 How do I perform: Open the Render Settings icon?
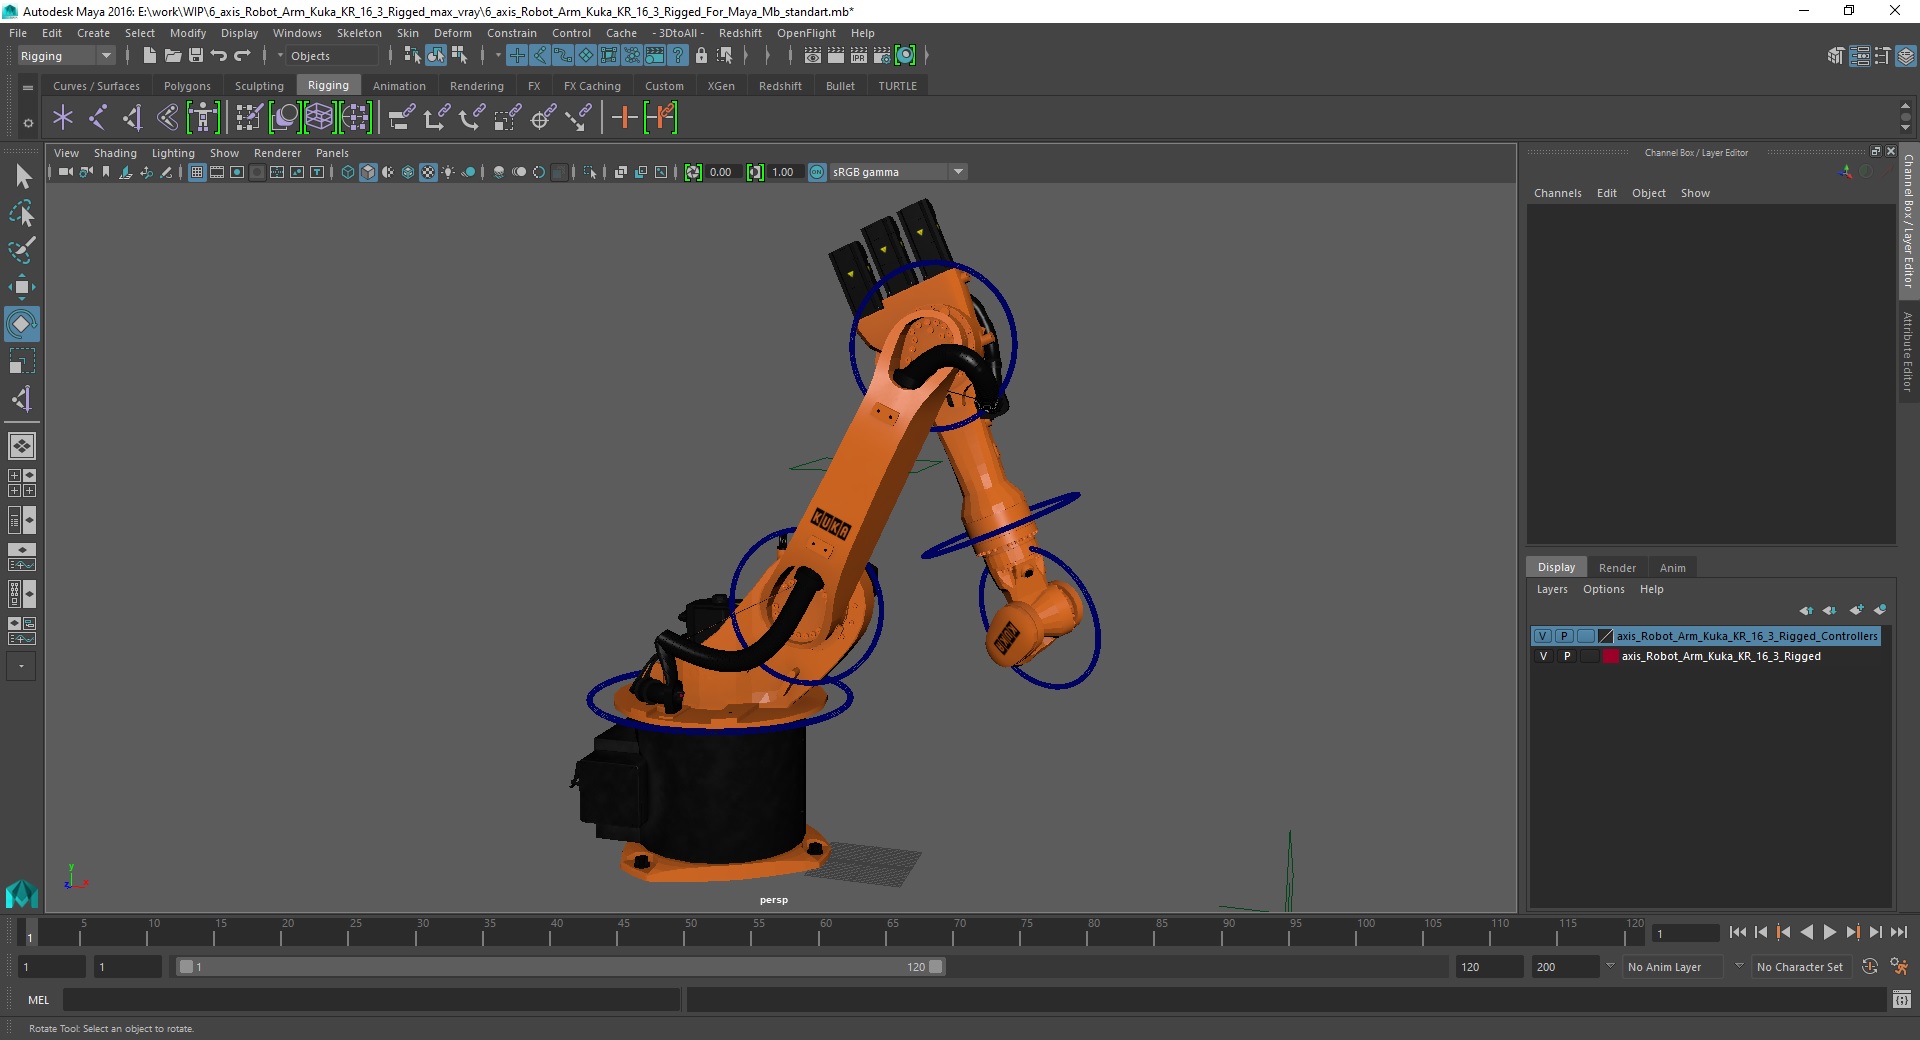(x=881, y=56)
